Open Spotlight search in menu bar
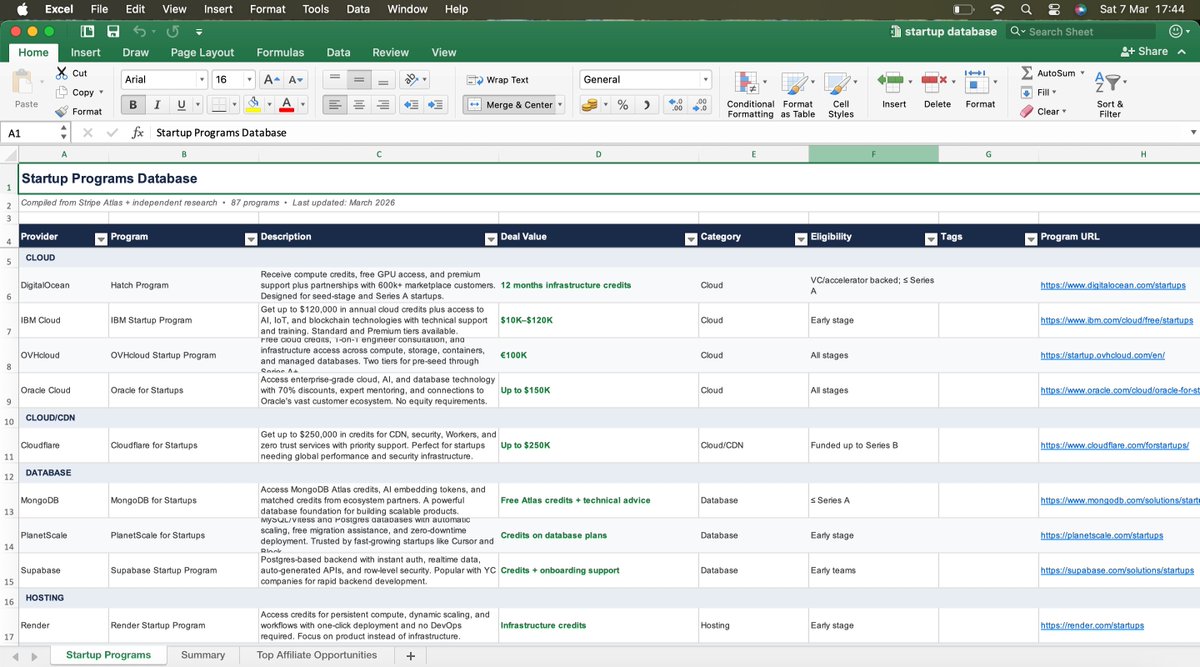 (x=1026, y=9)
